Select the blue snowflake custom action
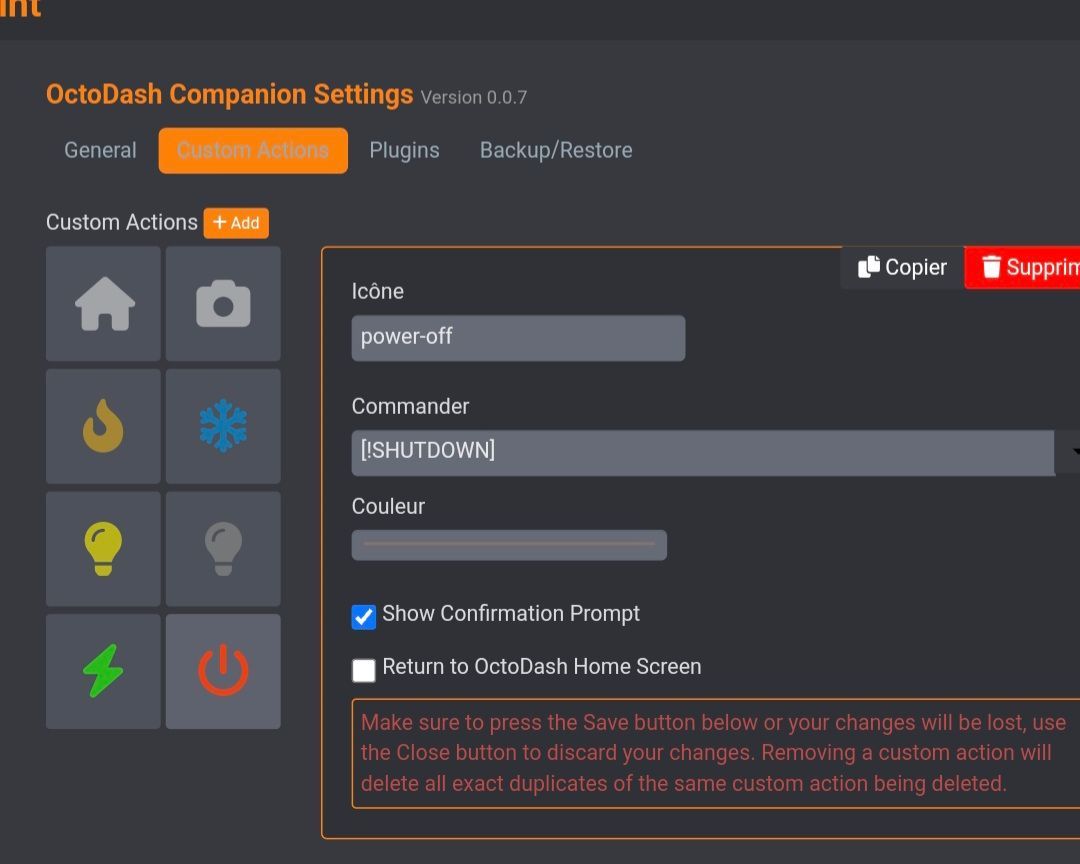This screenshot has width=1080, height=864. click(x=223, y=426)
